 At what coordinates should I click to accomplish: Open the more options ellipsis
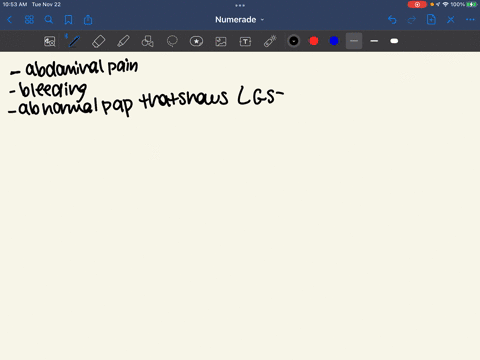click(x=470, y=20)
